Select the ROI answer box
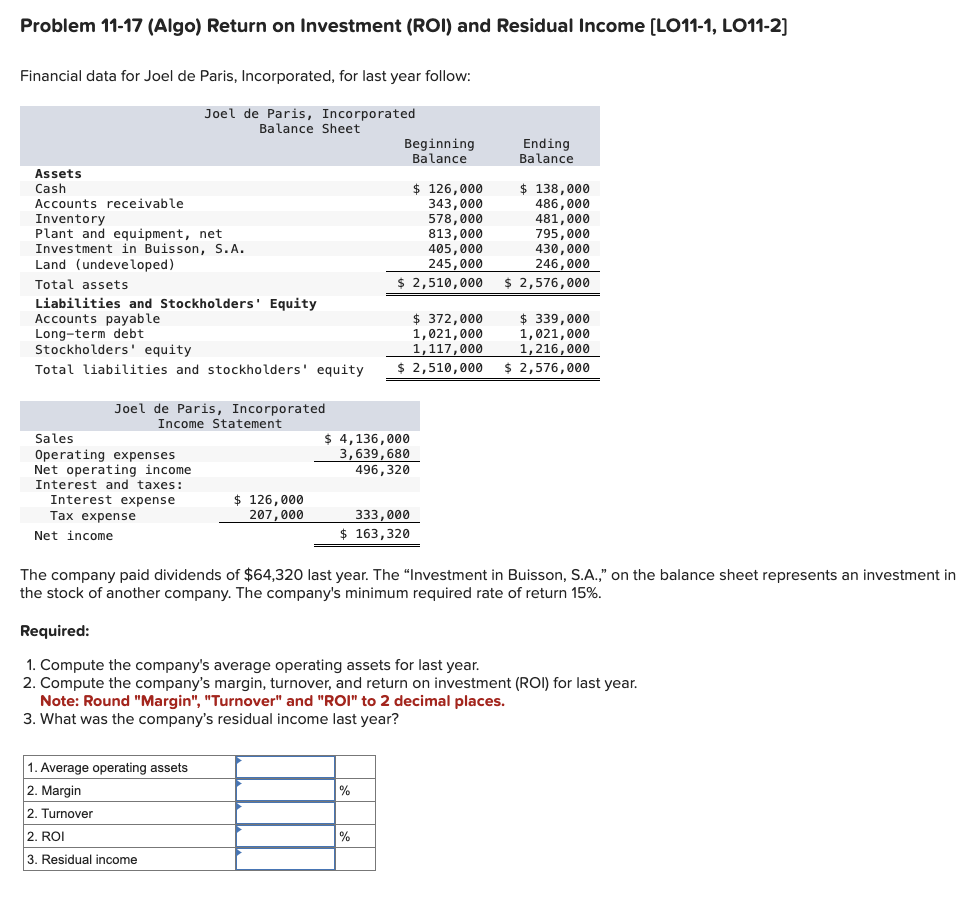This screenshot has width=973, height=899. pyautogui.click(x=285, y=836)
